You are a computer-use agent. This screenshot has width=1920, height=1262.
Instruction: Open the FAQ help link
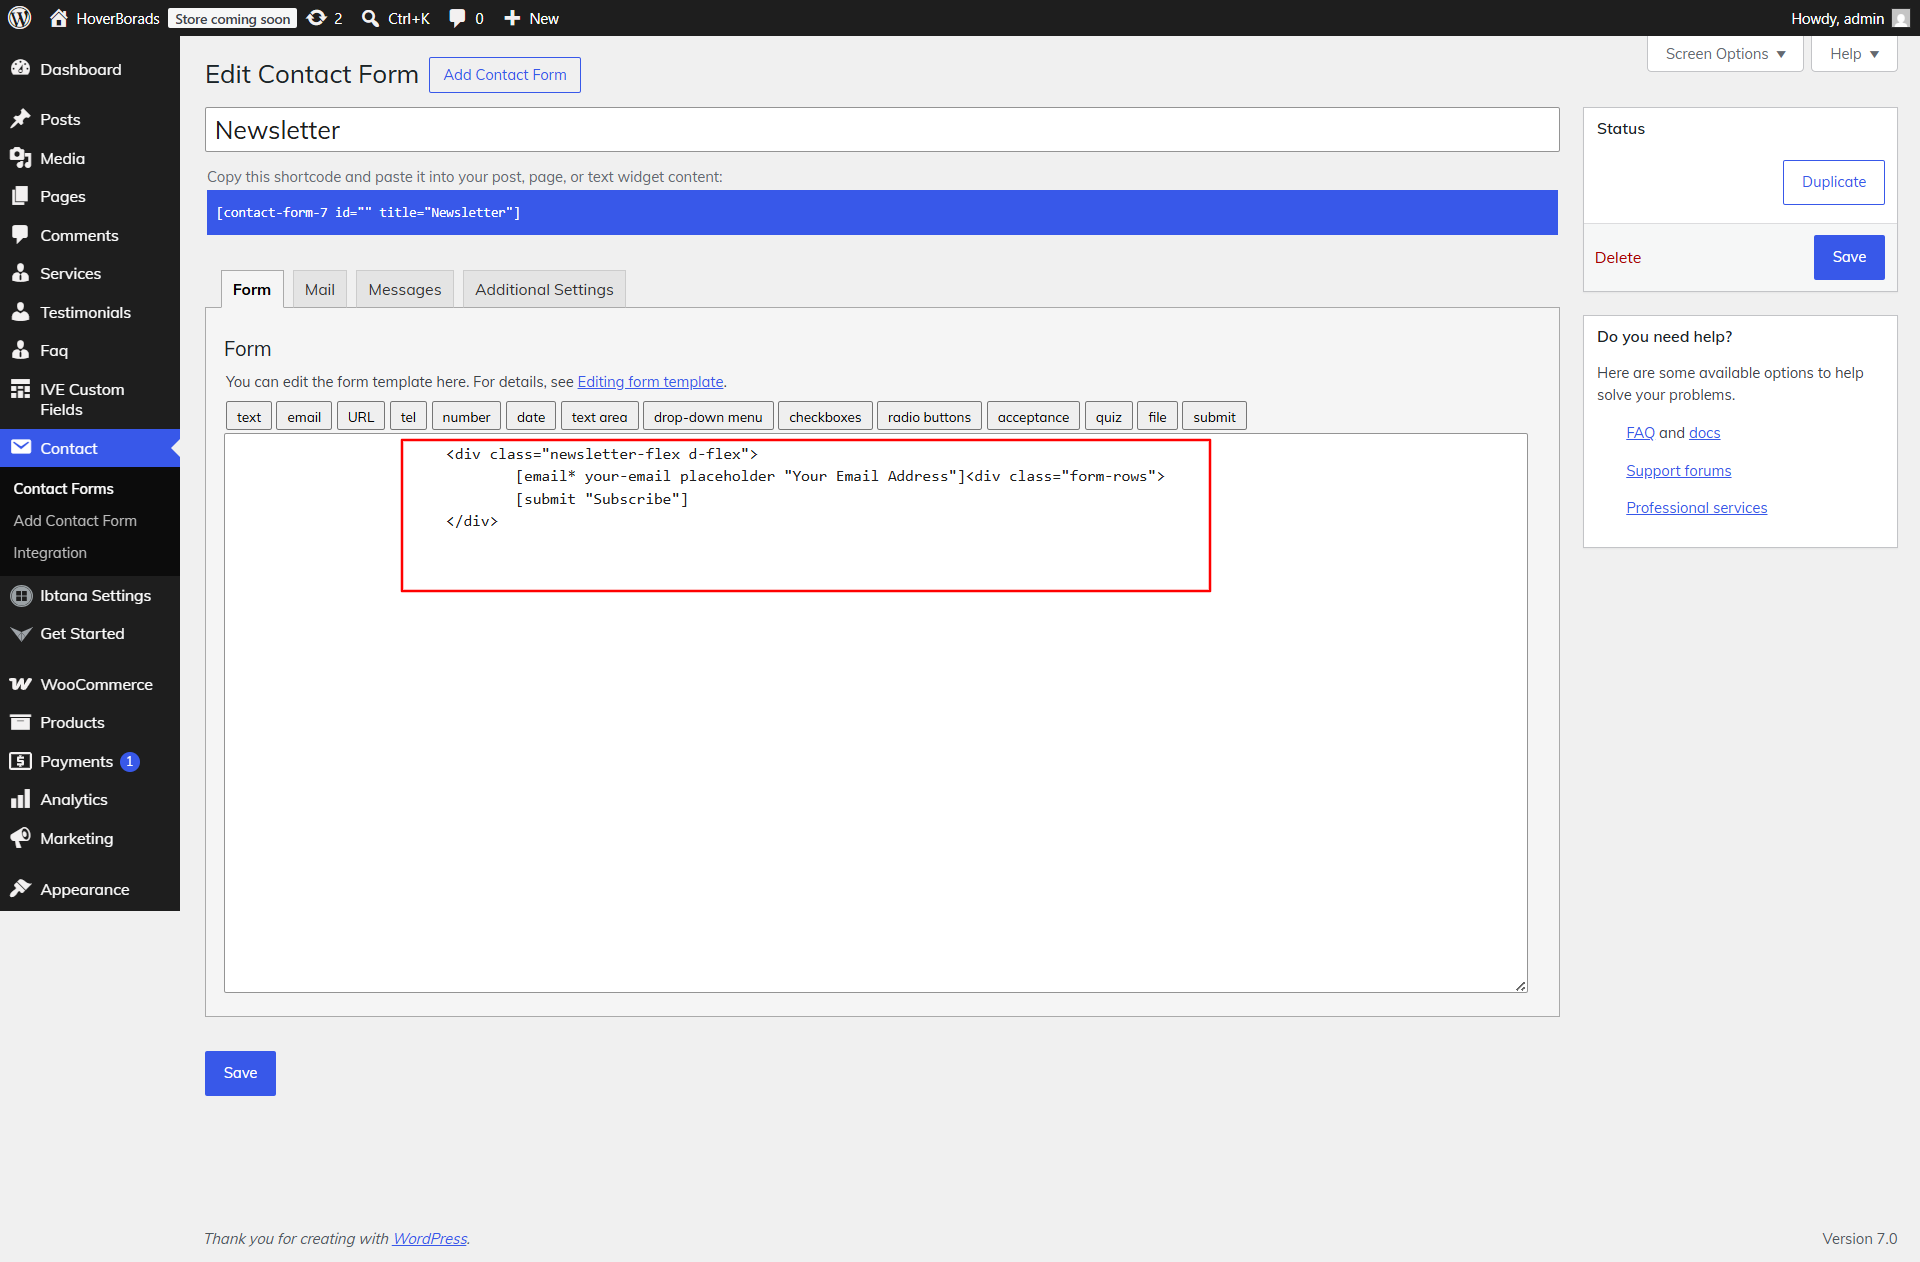[1640, 433]
